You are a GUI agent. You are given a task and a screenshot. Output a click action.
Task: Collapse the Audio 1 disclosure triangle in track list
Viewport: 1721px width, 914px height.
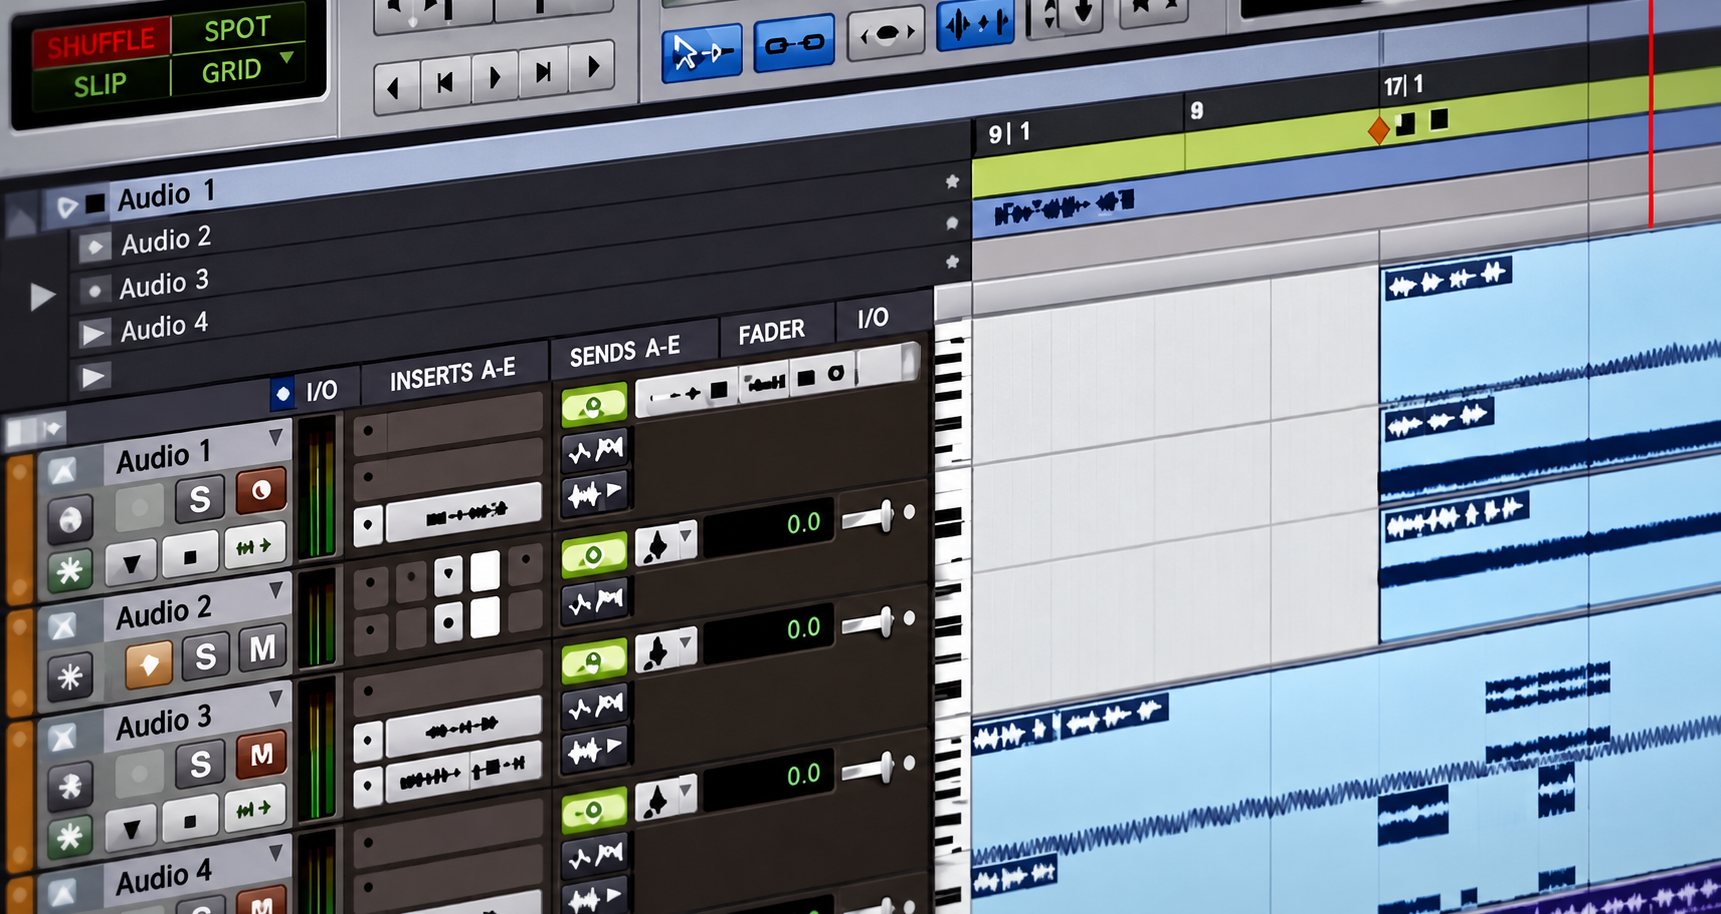click(x=66, y=207)
